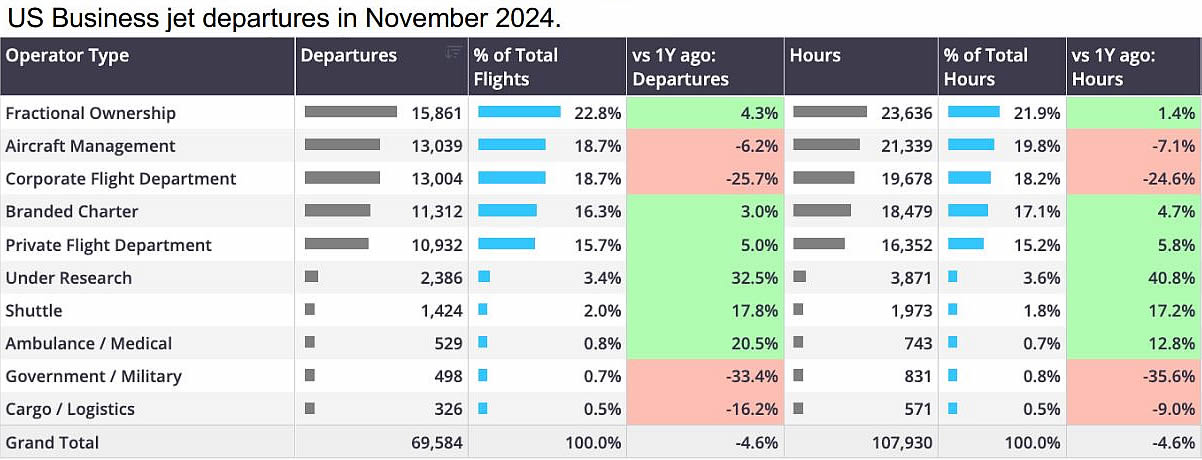This screenshot has height=460, width=1202.
Task: Select the Departures column header
Action: click(x=349, y=56)
